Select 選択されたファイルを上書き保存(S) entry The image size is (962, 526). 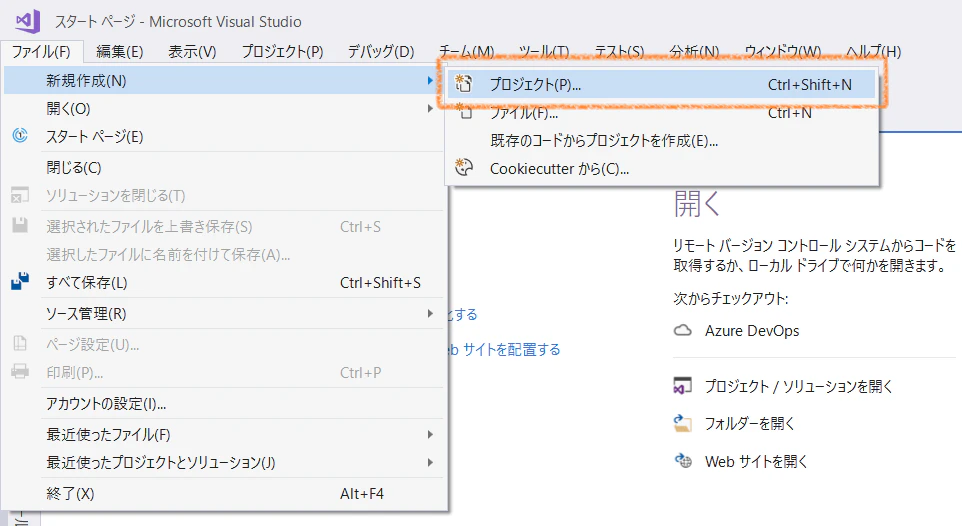pos(223,226)
